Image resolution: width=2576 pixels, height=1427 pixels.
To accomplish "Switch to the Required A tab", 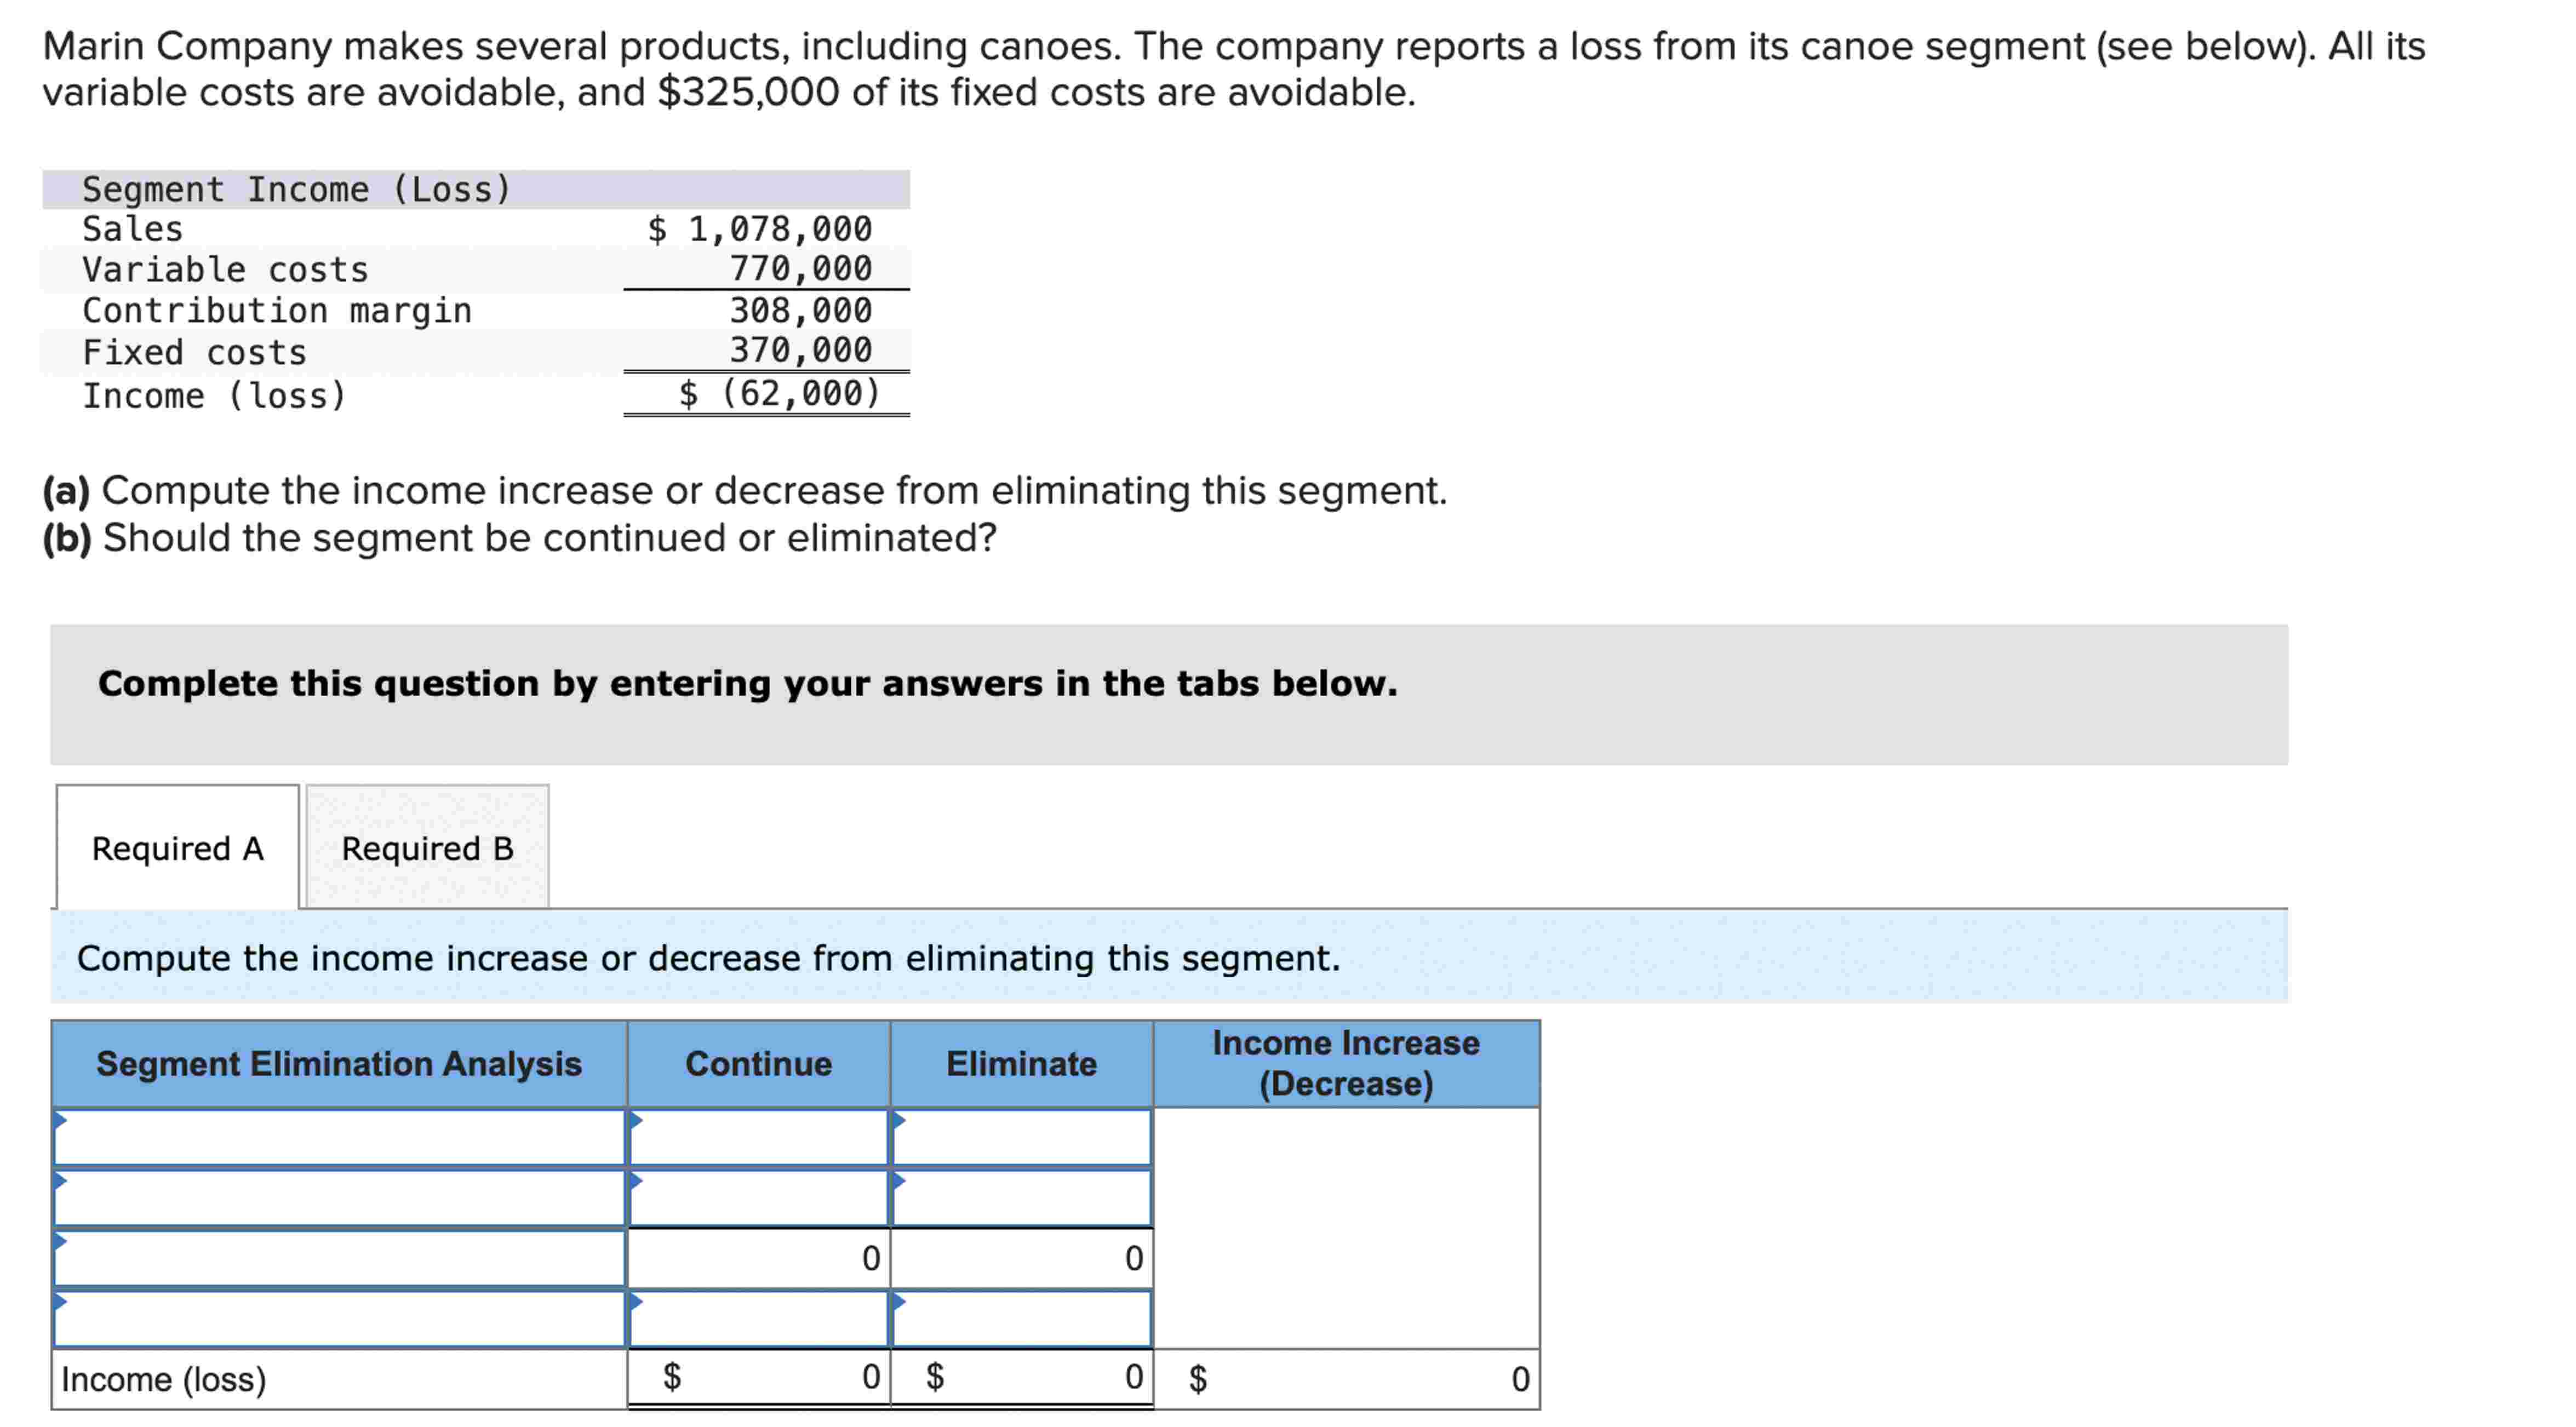I will point(176,849).
